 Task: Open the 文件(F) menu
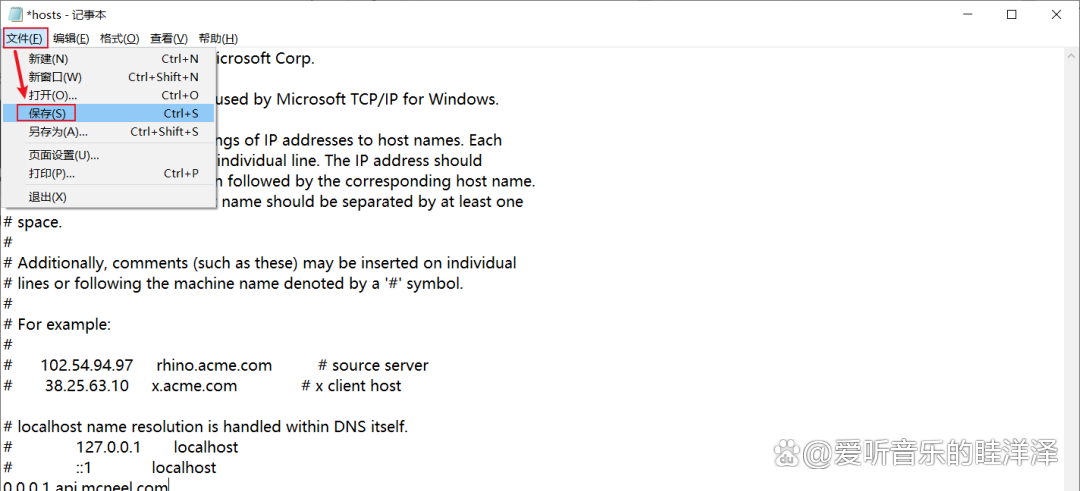[24, 38]
